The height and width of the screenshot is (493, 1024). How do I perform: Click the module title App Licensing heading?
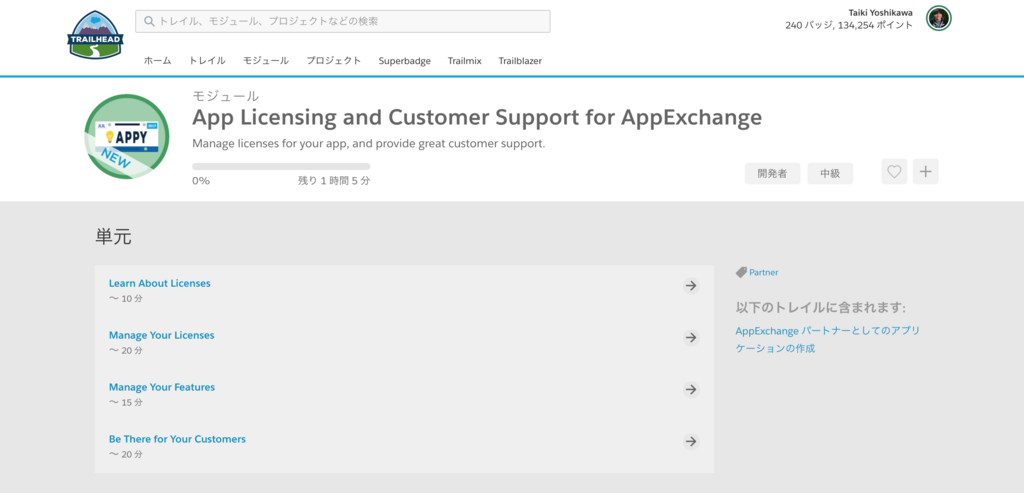pos(477,118)
